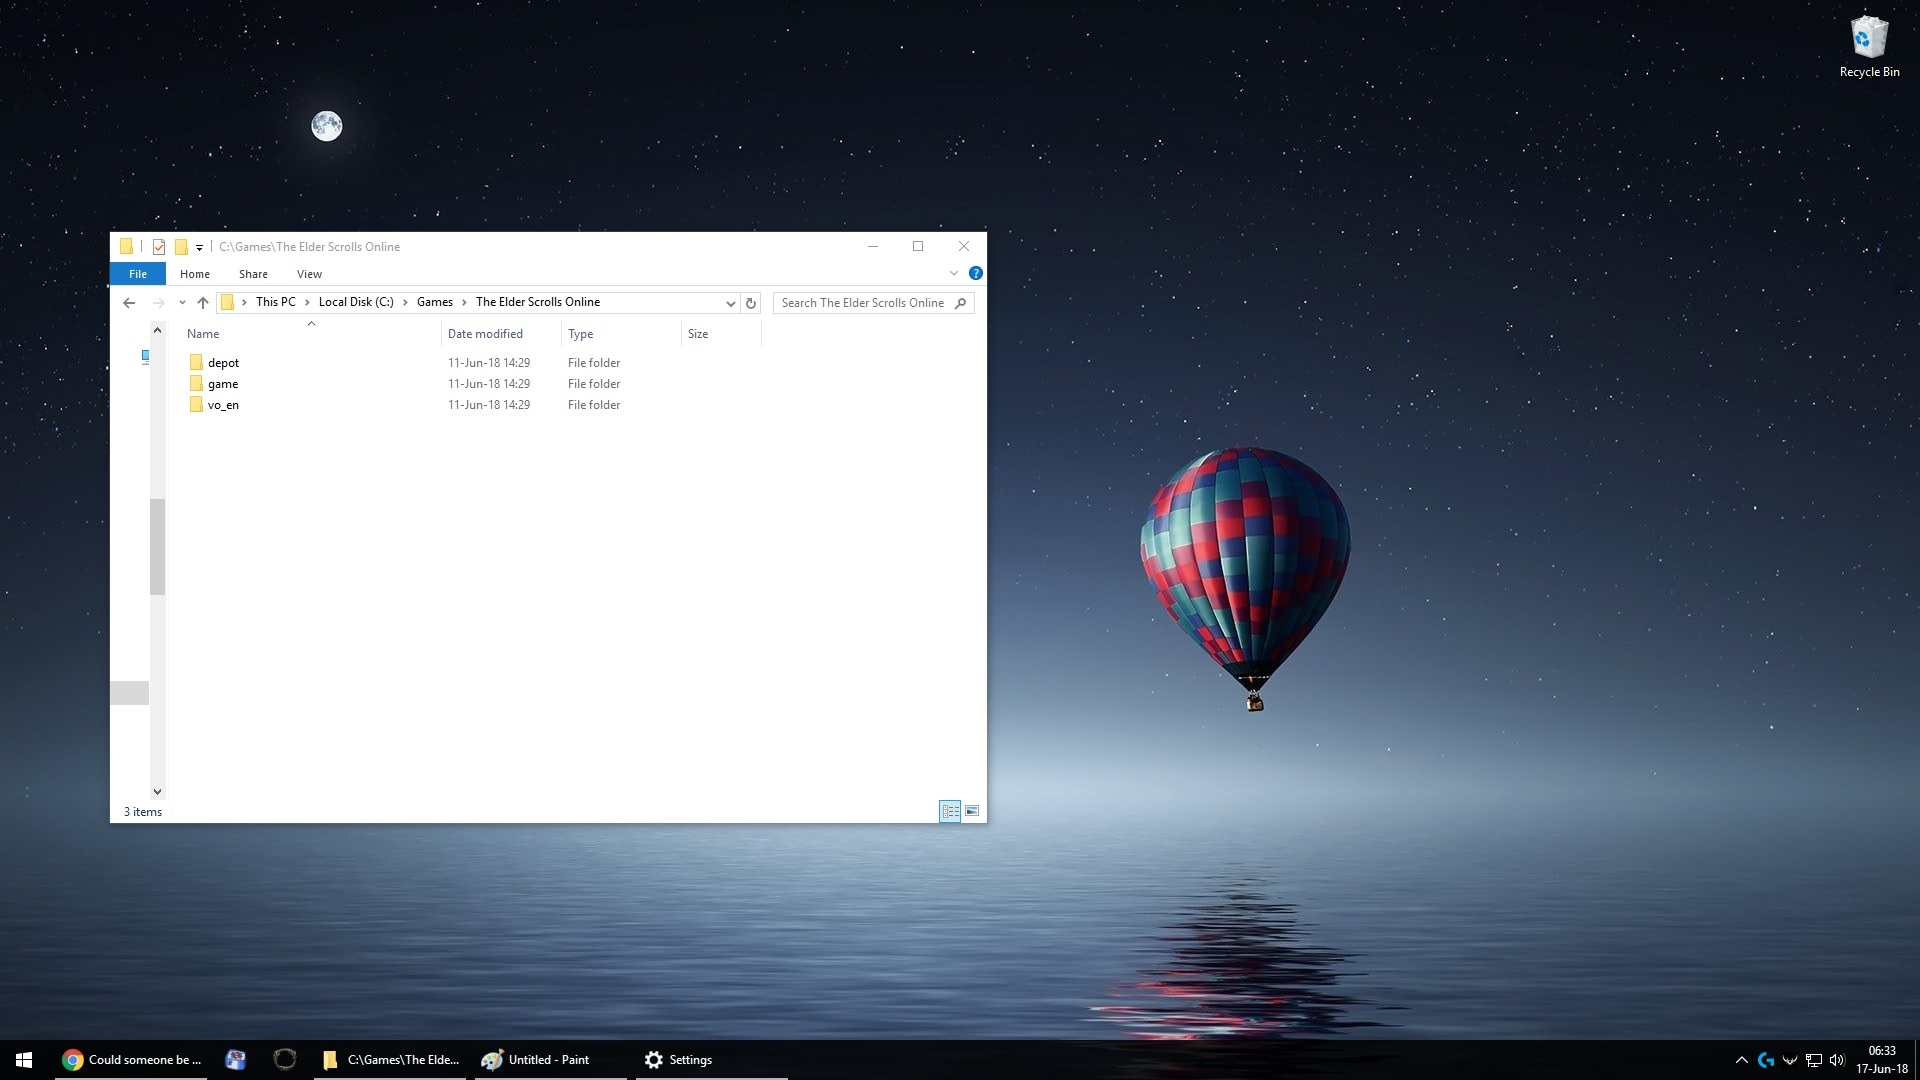Switch to large icons view
This screenshot has width=1920, height=1080.
[972, 811]
